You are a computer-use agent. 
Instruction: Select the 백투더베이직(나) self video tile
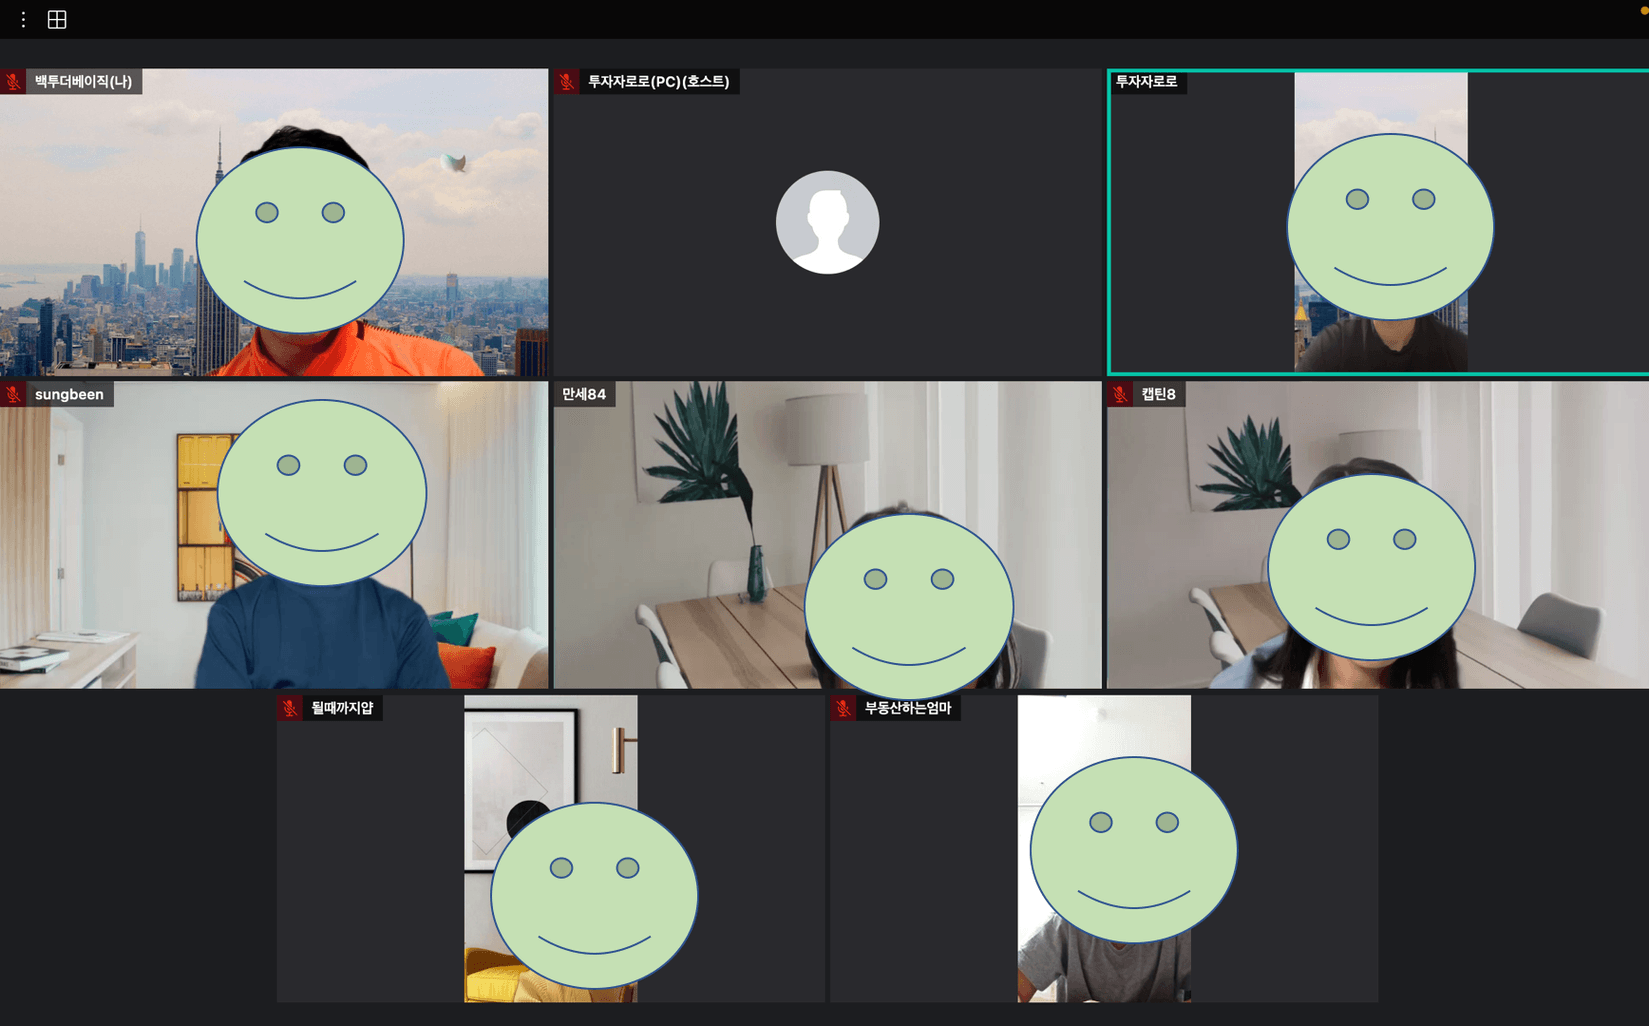pyautogui.click(x=274, y=222)
